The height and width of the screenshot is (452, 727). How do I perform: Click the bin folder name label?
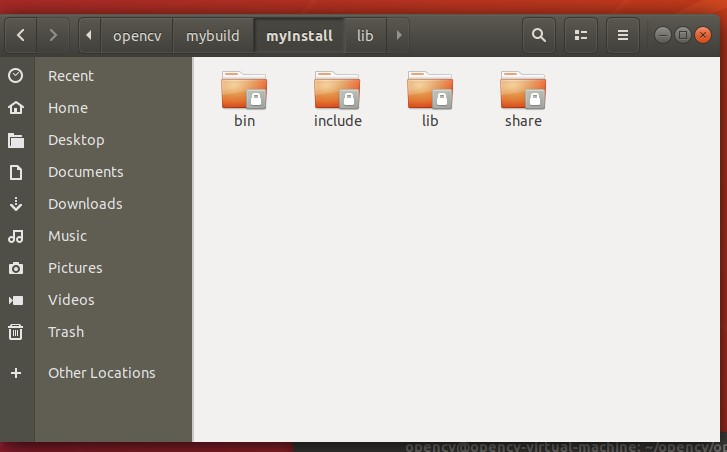244,121
